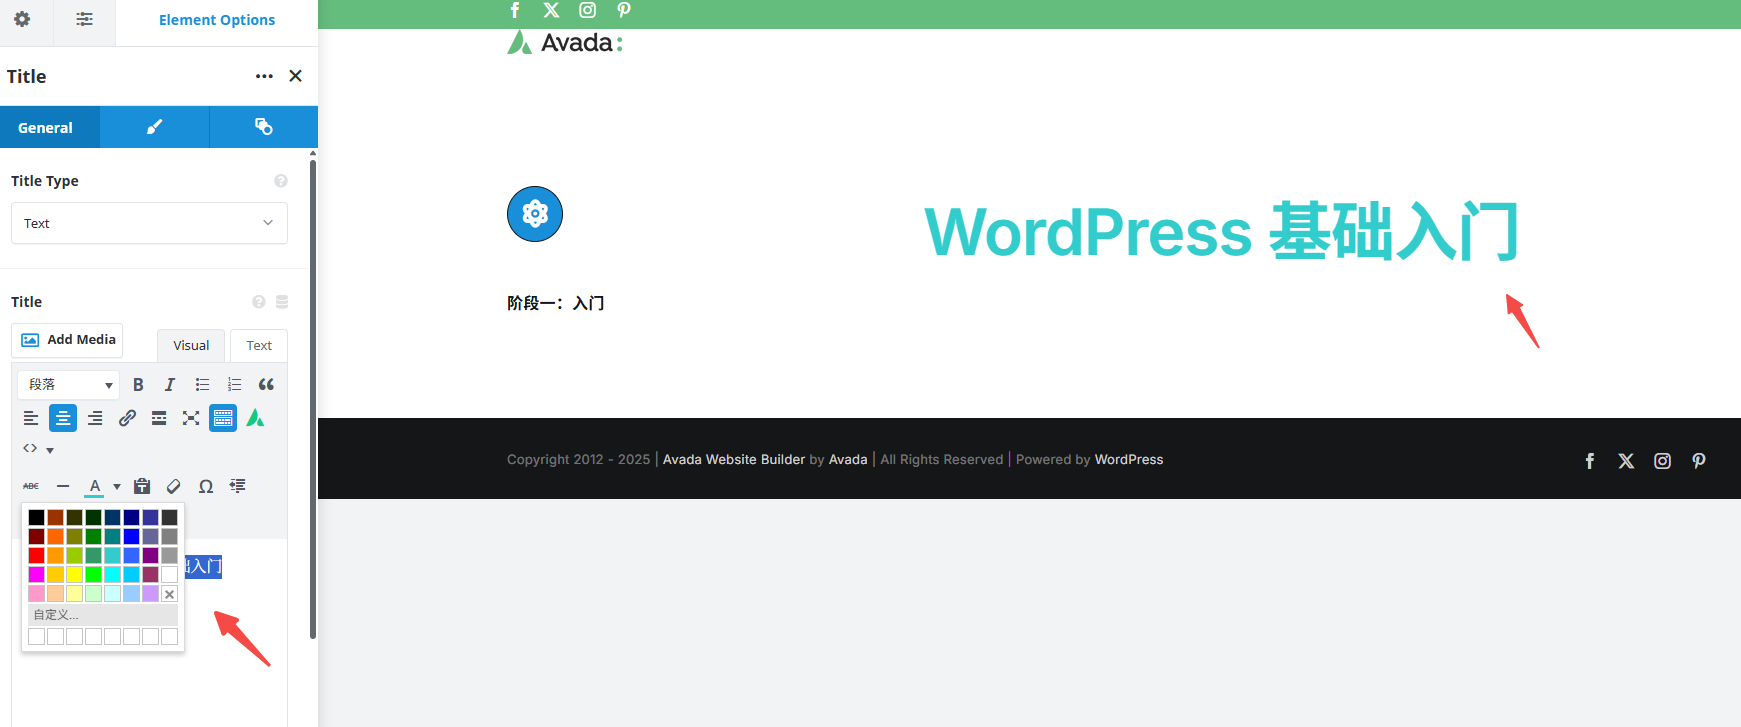This screenshot has height=727, width=1741.
Task: Insert a blockquote using the quote icon
Action: click(x=266, y=385)
